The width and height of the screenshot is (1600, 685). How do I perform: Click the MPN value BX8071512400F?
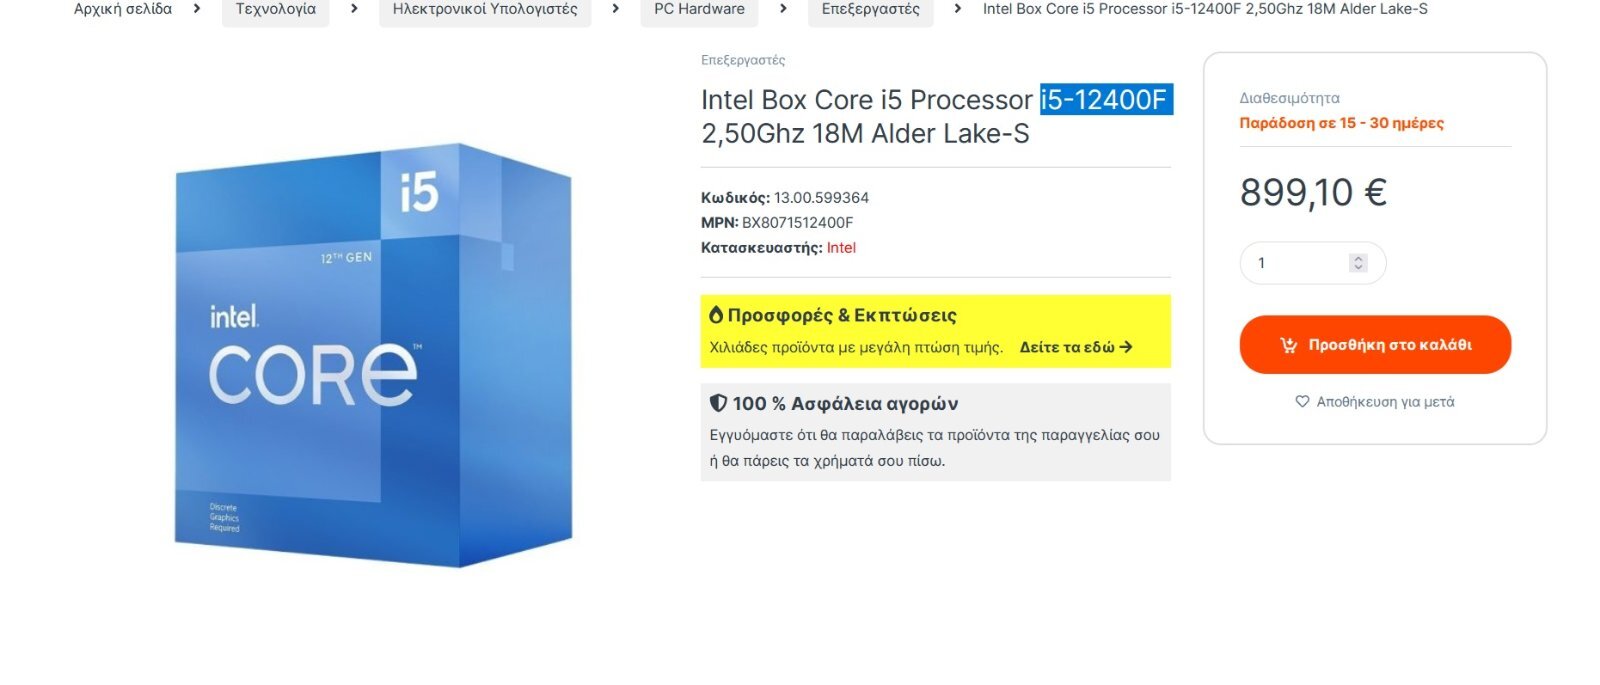point(797,223)
